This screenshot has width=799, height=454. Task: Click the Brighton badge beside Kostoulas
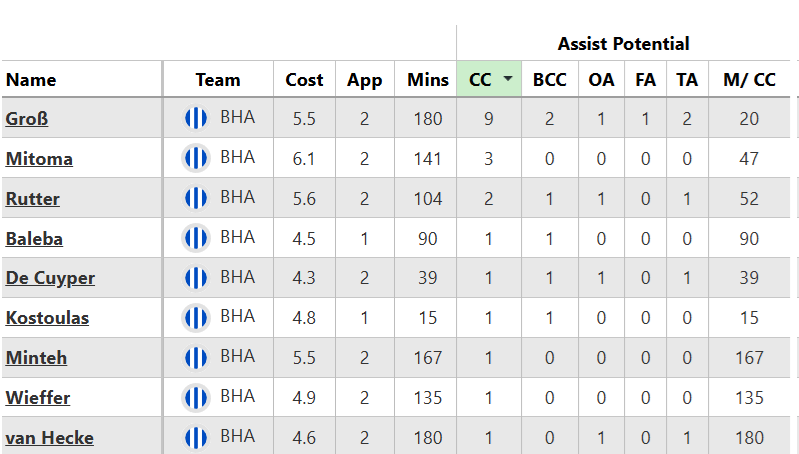(196, 318)
